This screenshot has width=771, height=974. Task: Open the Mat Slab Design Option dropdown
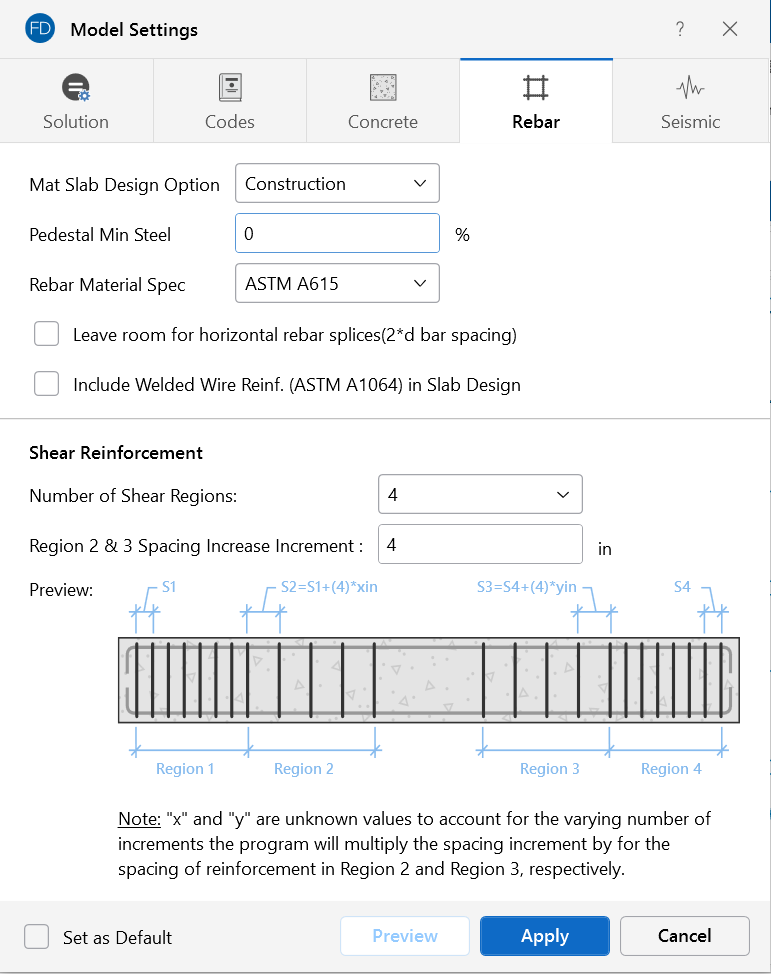tap(337, 184)
